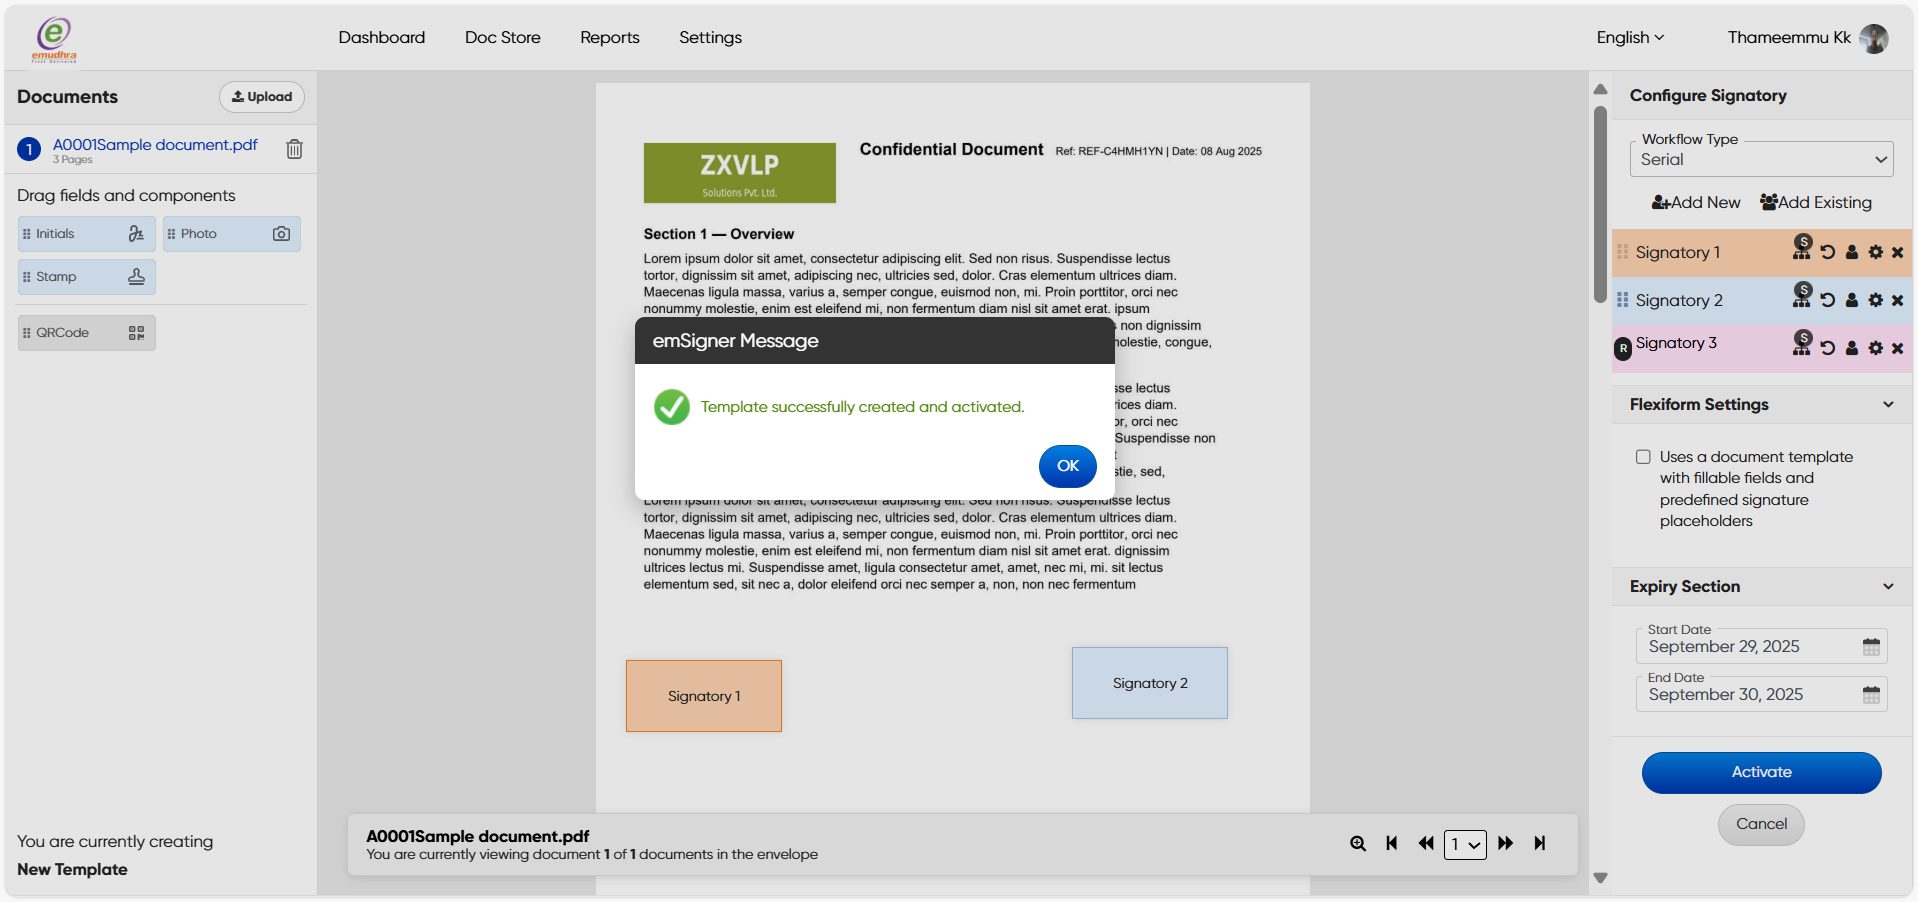Enable the document template with fillable fields checkbox
This screenshot has width=1918, height=902.
pos(1643,457)
